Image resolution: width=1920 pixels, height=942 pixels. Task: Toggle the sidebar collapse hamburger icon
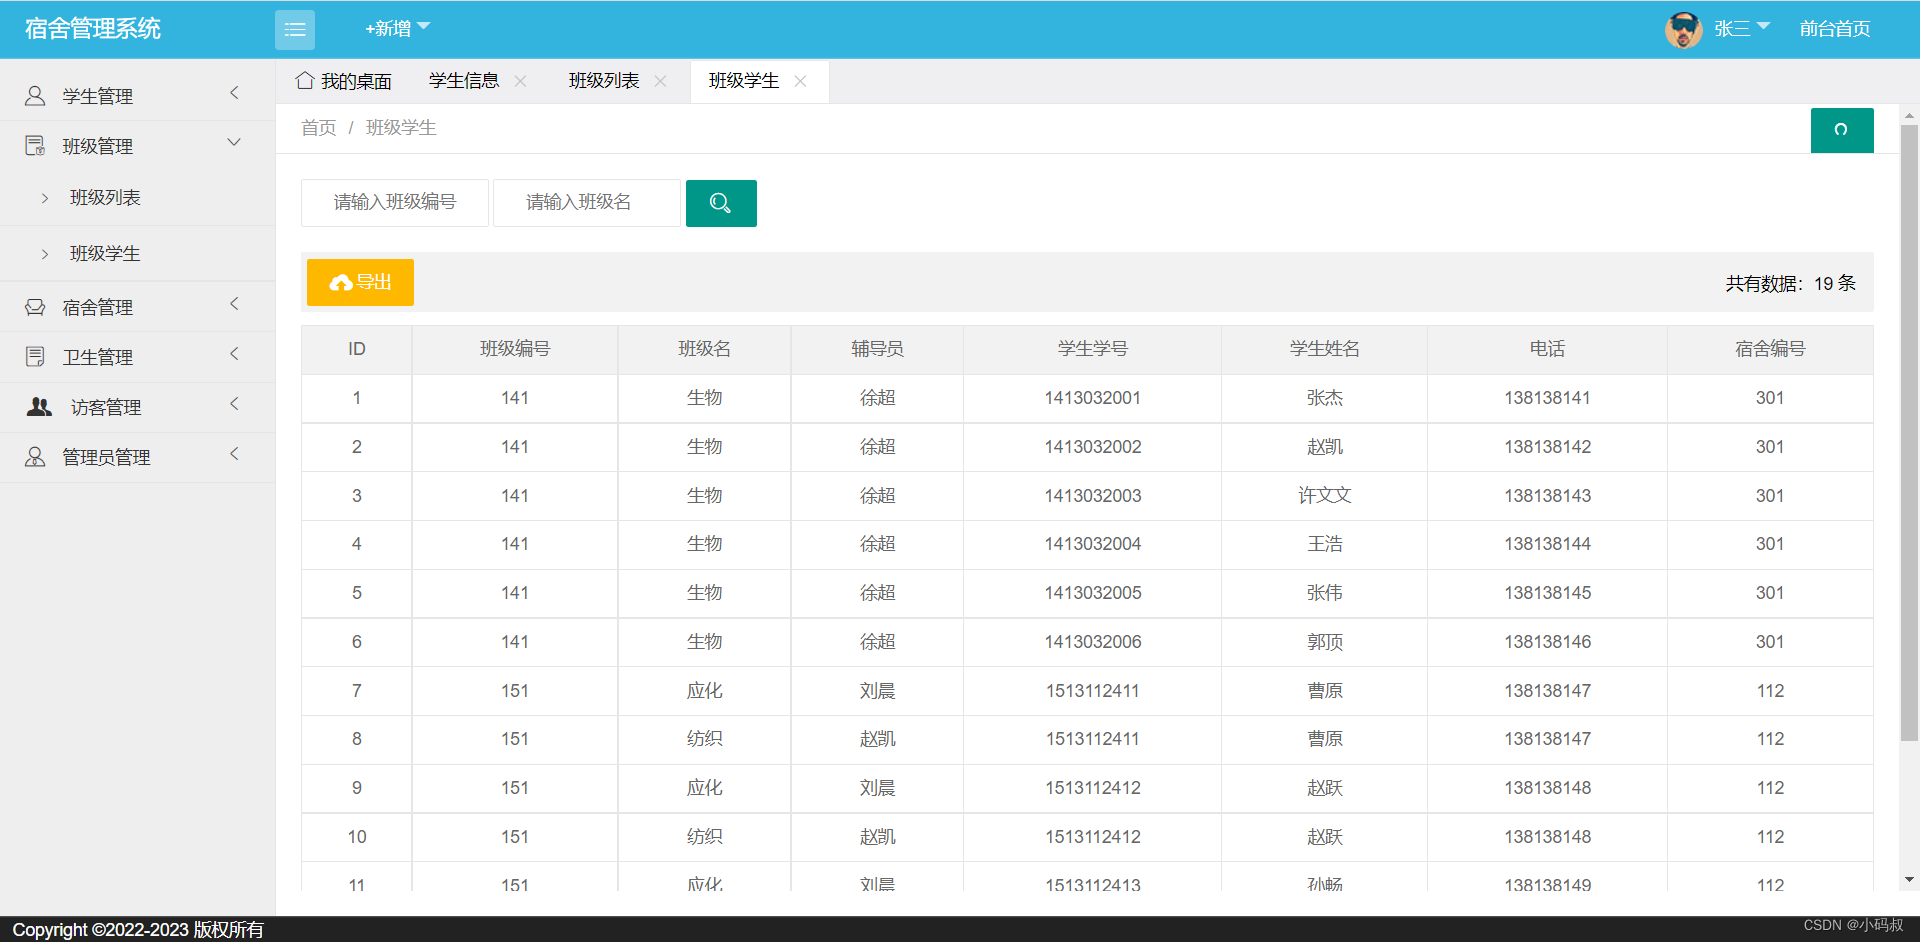295,30
